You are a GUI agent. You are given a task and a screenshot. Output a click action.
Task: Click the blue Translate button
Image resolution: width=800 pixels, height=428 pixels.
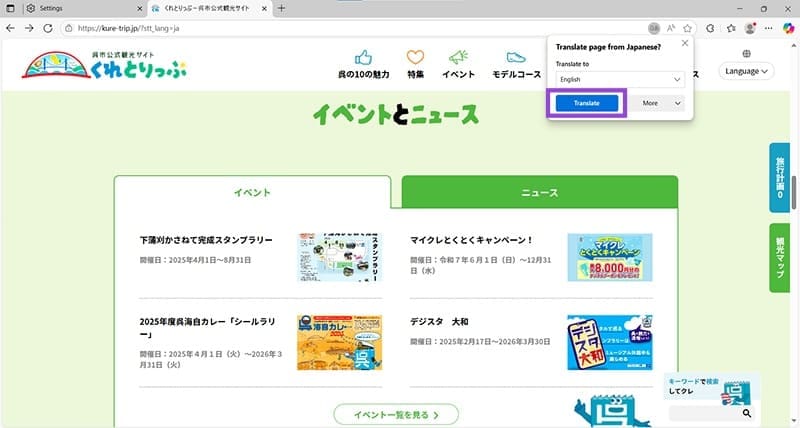(587, 103)
